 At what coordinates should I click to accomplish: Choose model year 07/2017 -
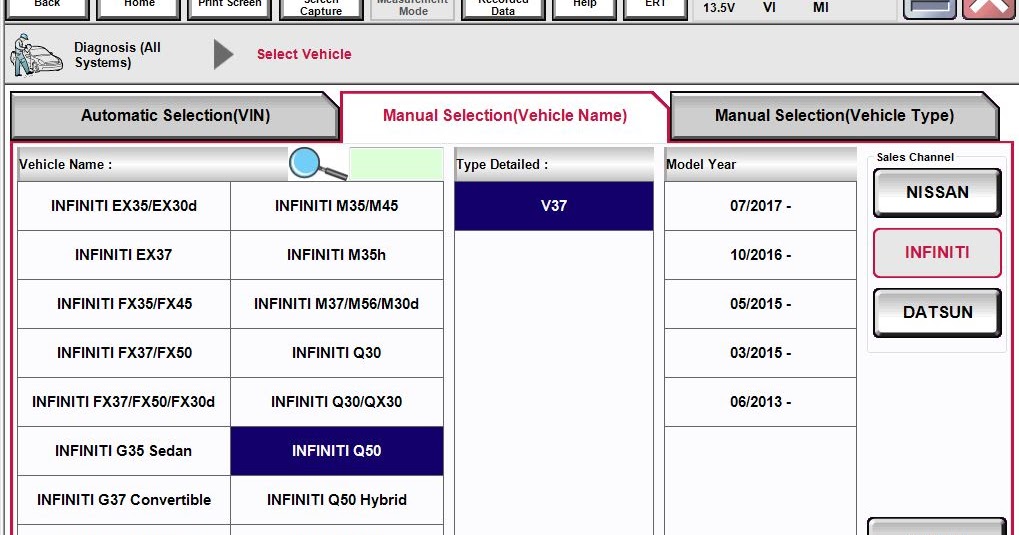pos(760,206)
